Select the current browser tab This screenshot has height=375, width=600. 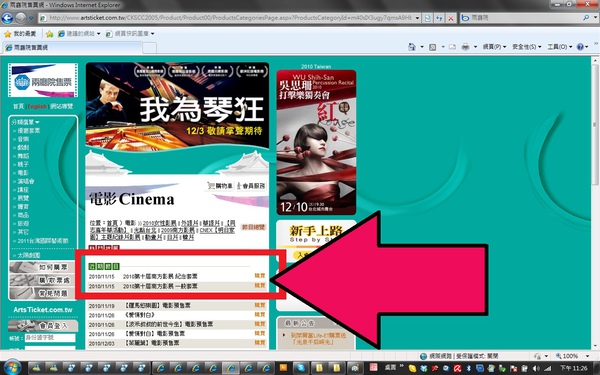(72, 47)
